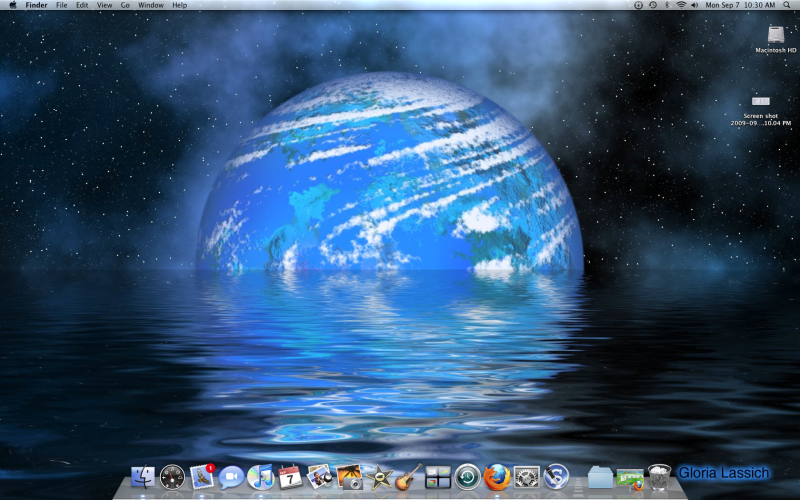Screen dimensions: 800x500
Task: Open Time Machine in the Dock
Action: (x=467, y=478)
